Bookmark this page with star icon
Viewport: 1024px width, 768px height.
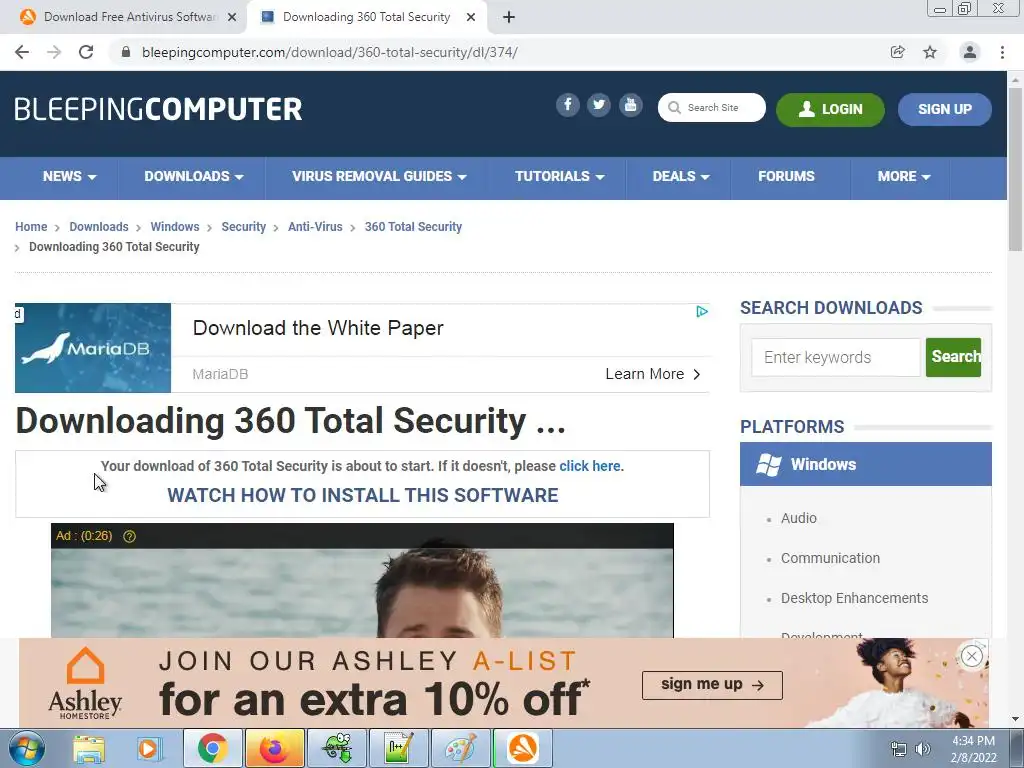[930, 52]
